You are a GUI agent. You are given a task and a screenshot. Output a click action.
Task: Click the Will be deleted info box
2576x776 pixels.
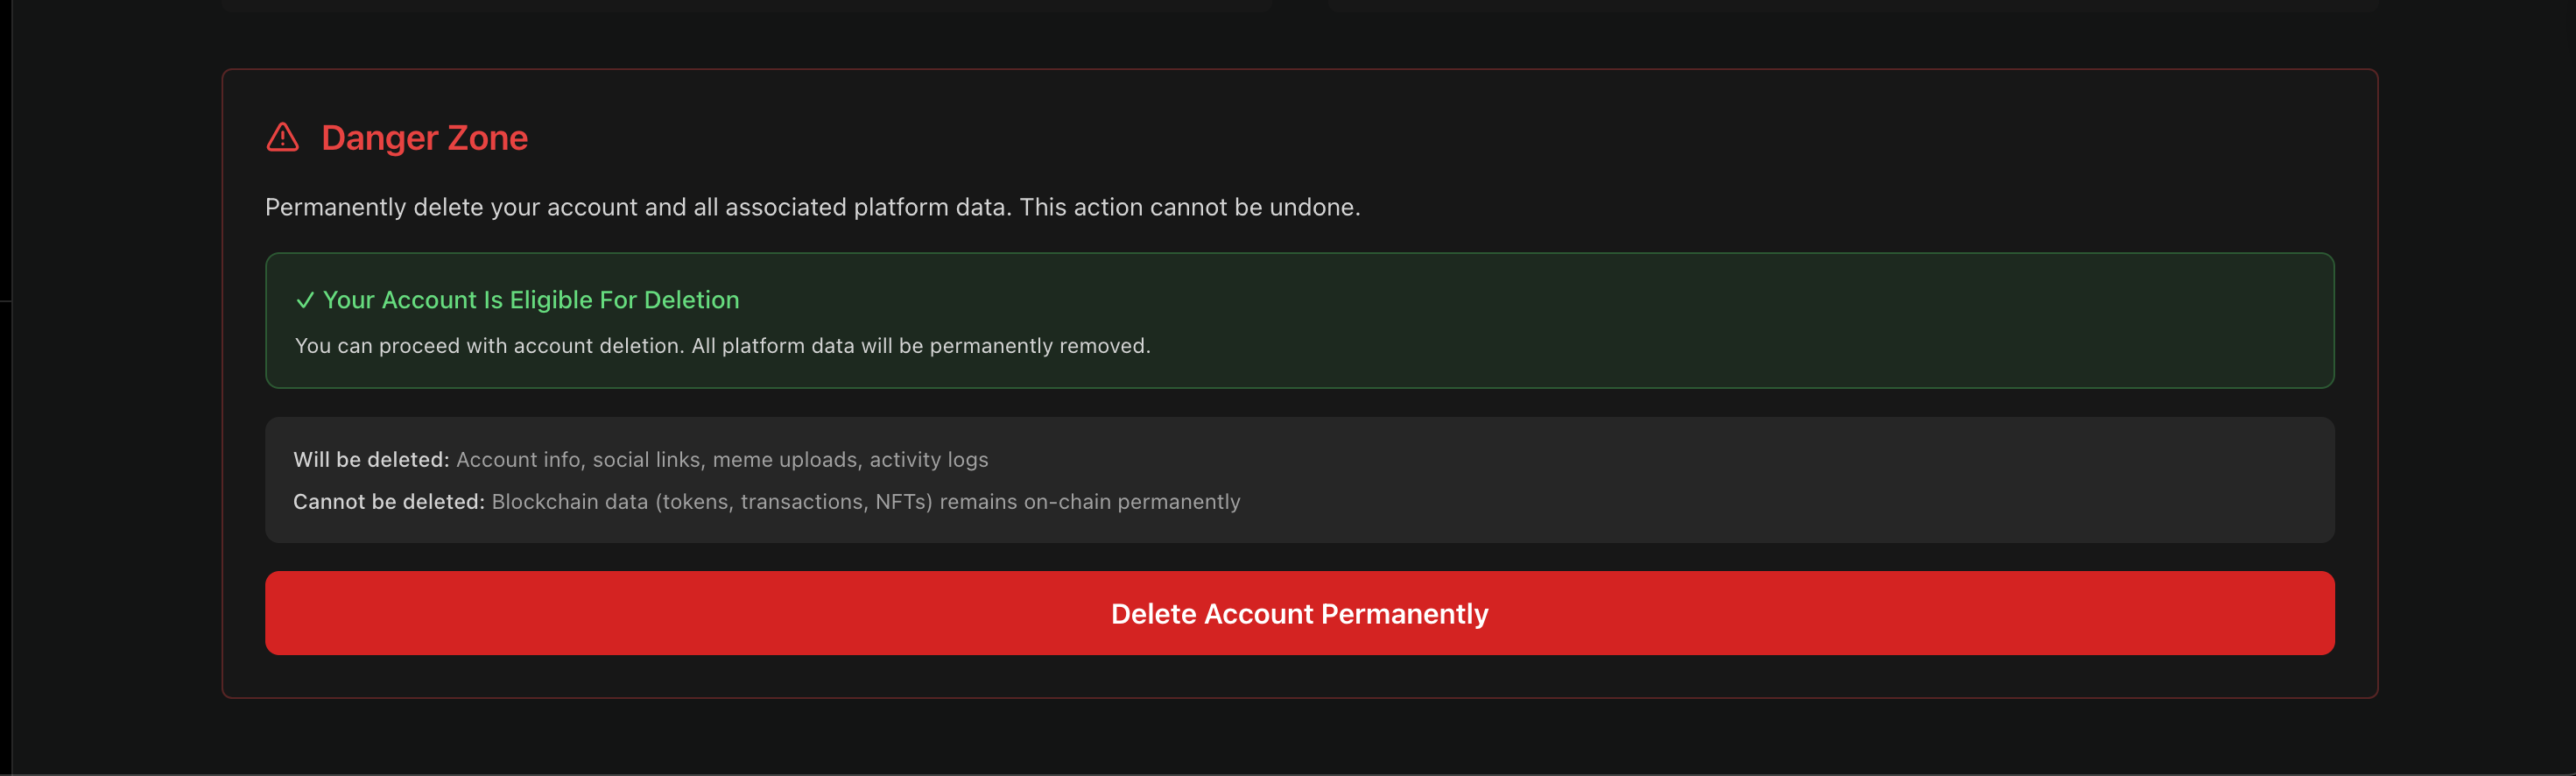coord(1300,480)
